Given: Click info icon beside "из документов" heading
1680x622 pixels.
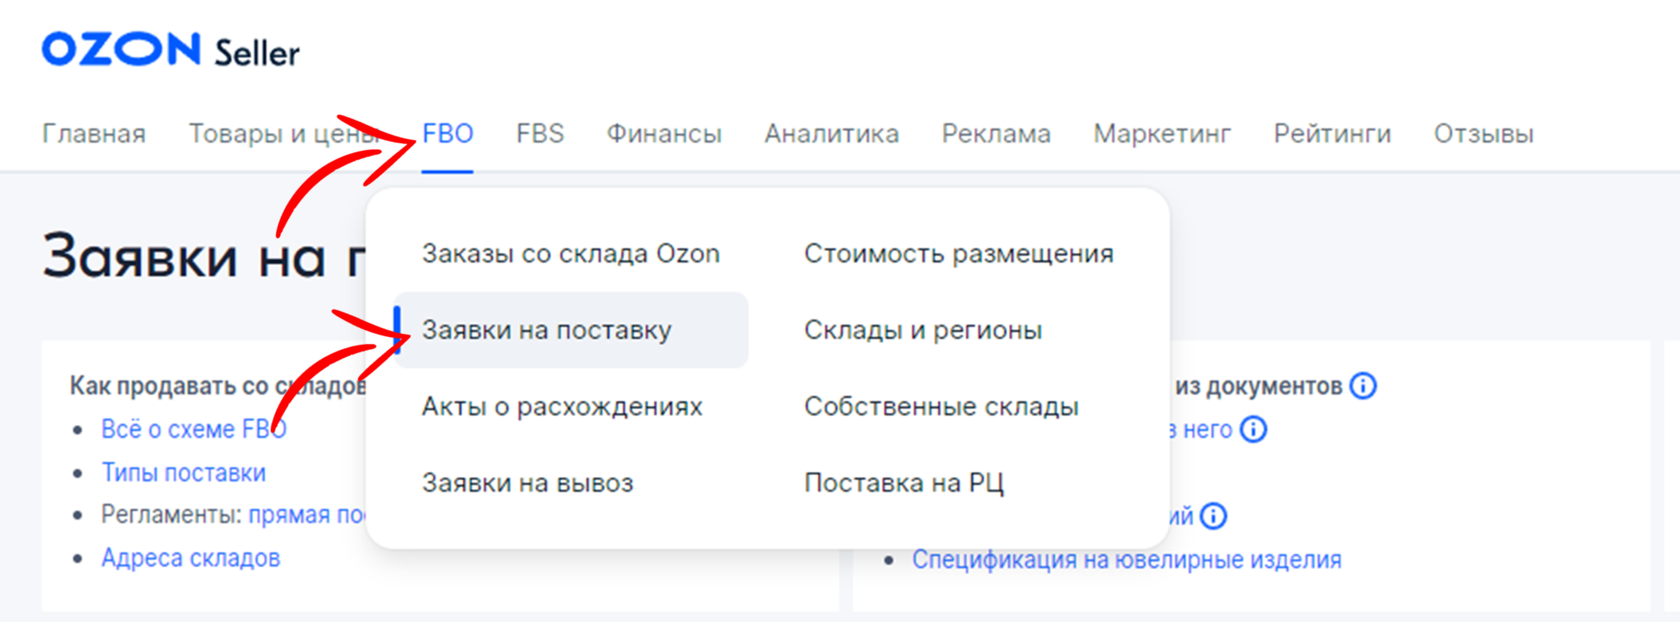Looking at the screenshot, I should pos(1363,386).
